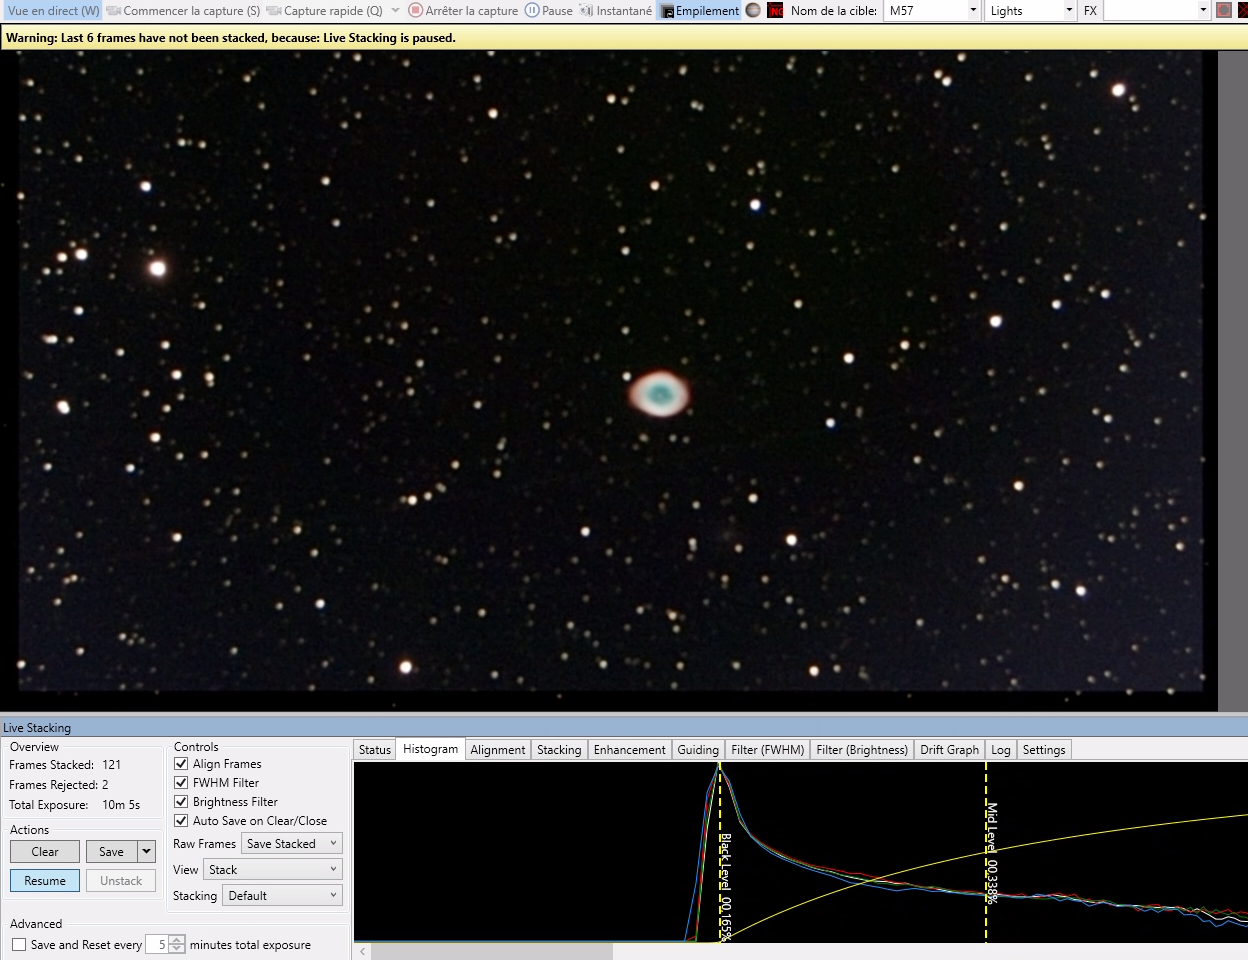Click the Total Exposure 10m 5s value
This screenshot has width=1248, height=960.
pos(121,805)
